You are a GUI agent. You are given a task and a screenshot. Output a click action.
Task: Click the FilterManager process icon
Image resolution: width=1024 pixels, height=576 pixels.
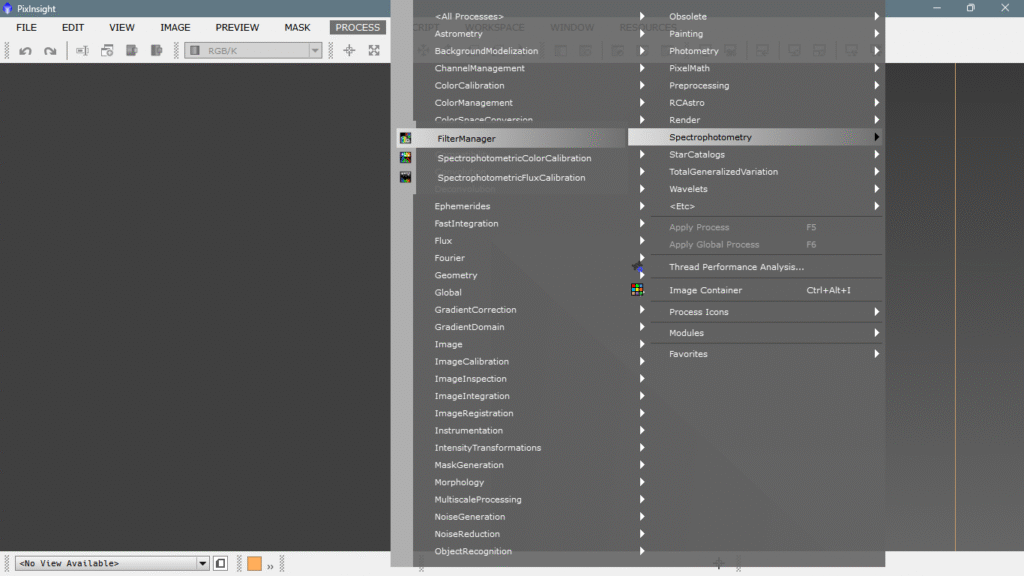point(405,139)
